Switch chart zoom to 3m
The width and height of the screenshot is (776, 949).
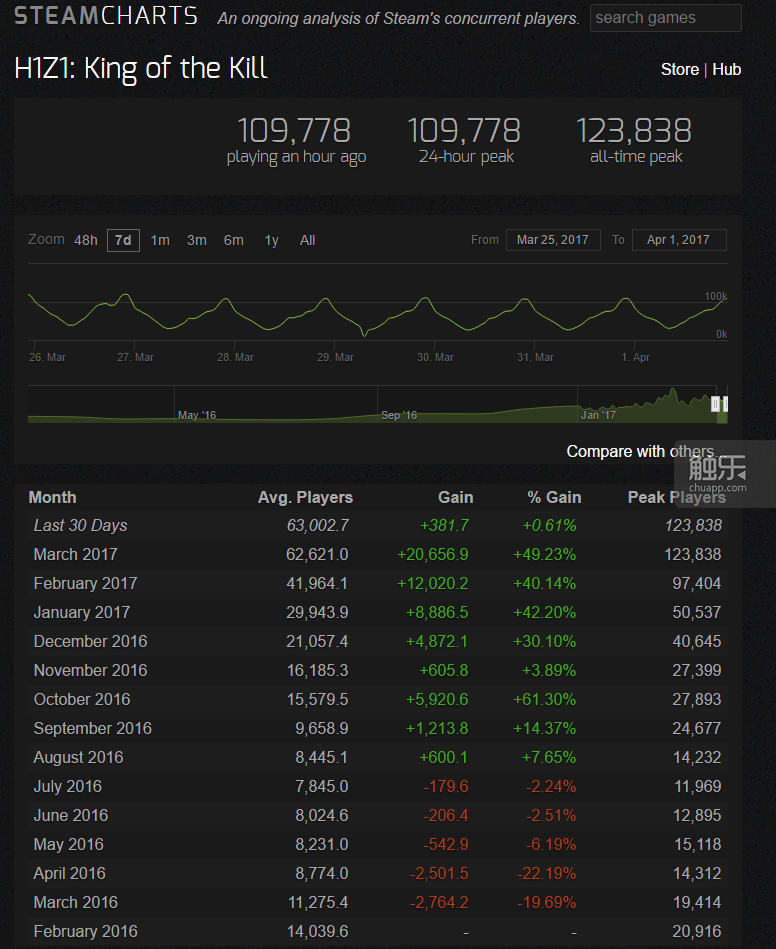pos(197,240)
